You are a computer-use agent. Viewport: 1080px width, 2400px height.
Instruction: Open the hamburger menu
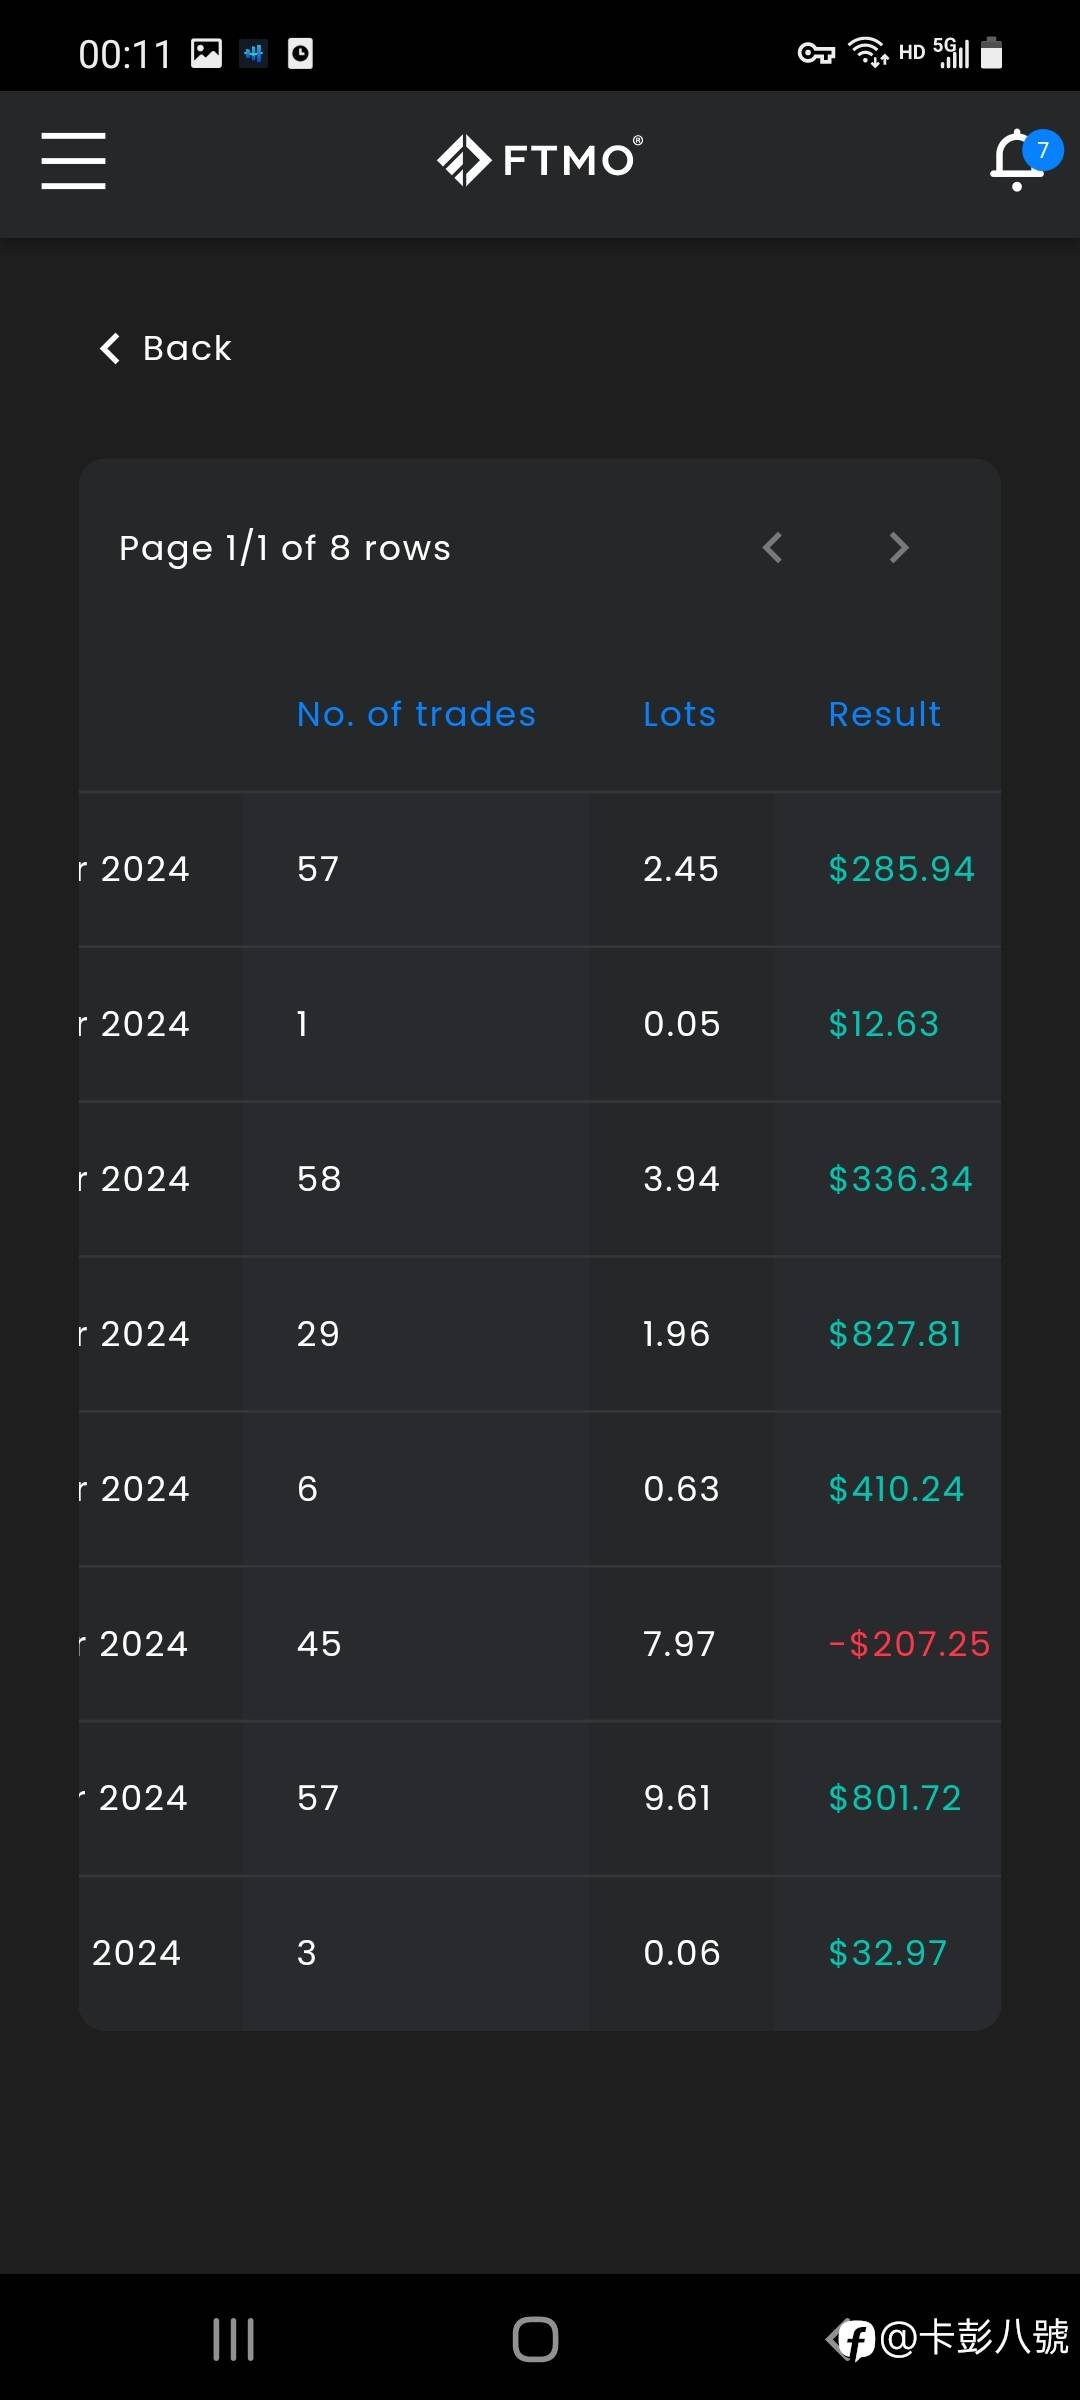pos(73,160)
